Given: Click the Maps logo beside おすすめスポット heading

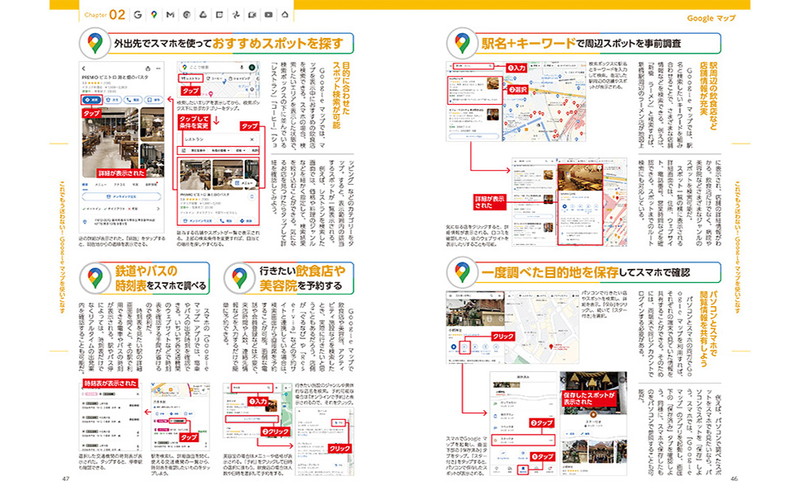Looking at the screenshot, I should (93, 43).
